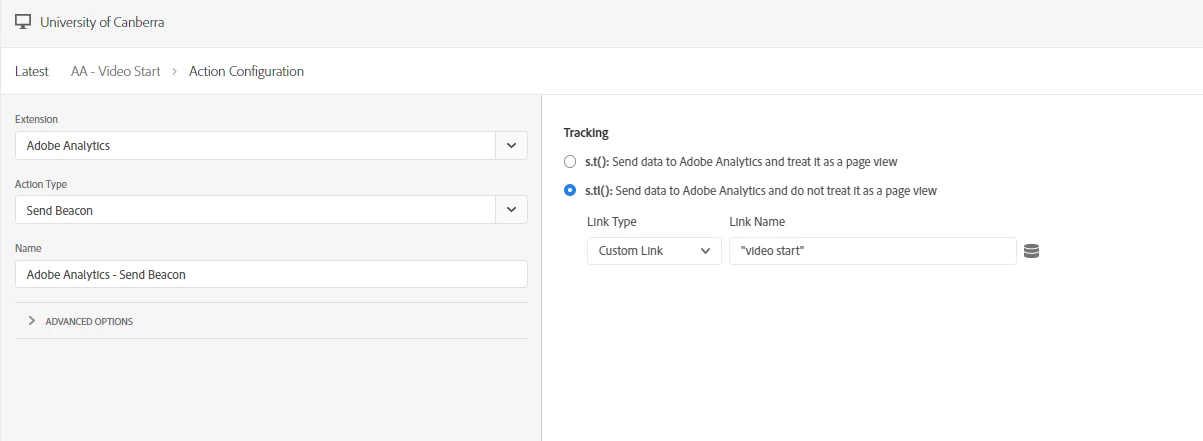Select the s.tl() radio button
Image resolution: width=1203 pixels, height=441 pixels.
coord(570,190)
